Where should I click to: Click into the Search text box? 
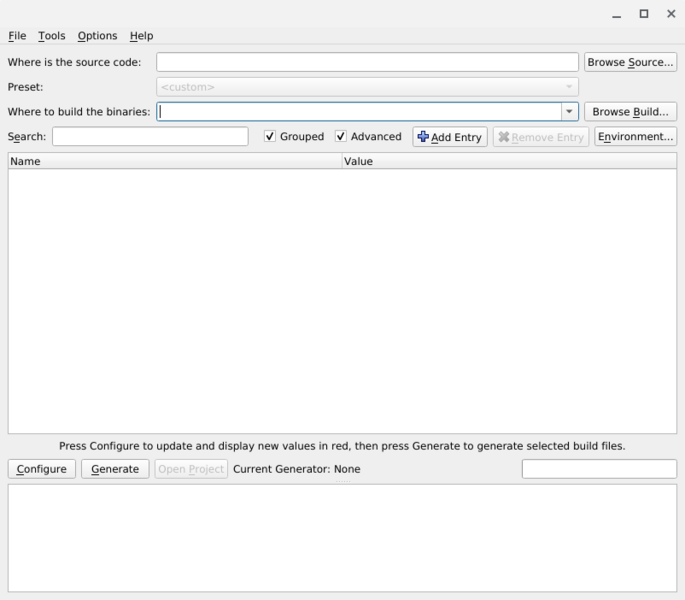(150, 137)
